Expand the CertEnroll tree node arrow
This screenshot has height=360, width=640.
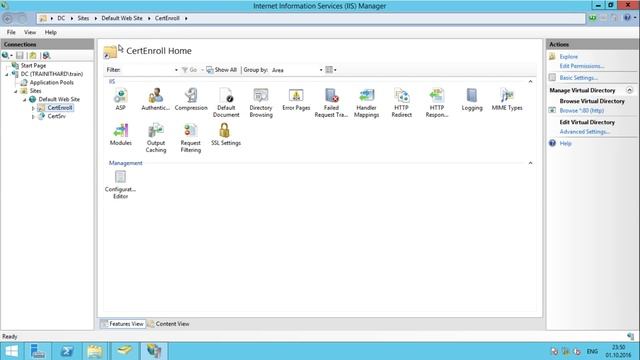click(33, 108)
